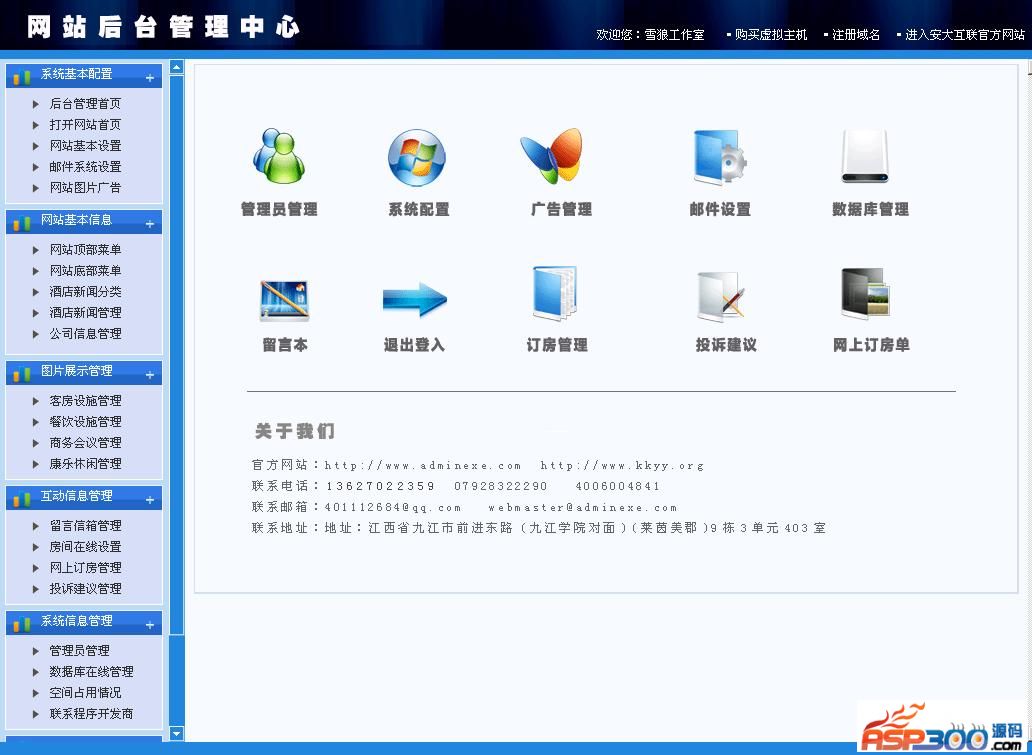Open 房间在线设置 in sidebar
Screen dimensions: 1032x755
(x=86, y=546)
